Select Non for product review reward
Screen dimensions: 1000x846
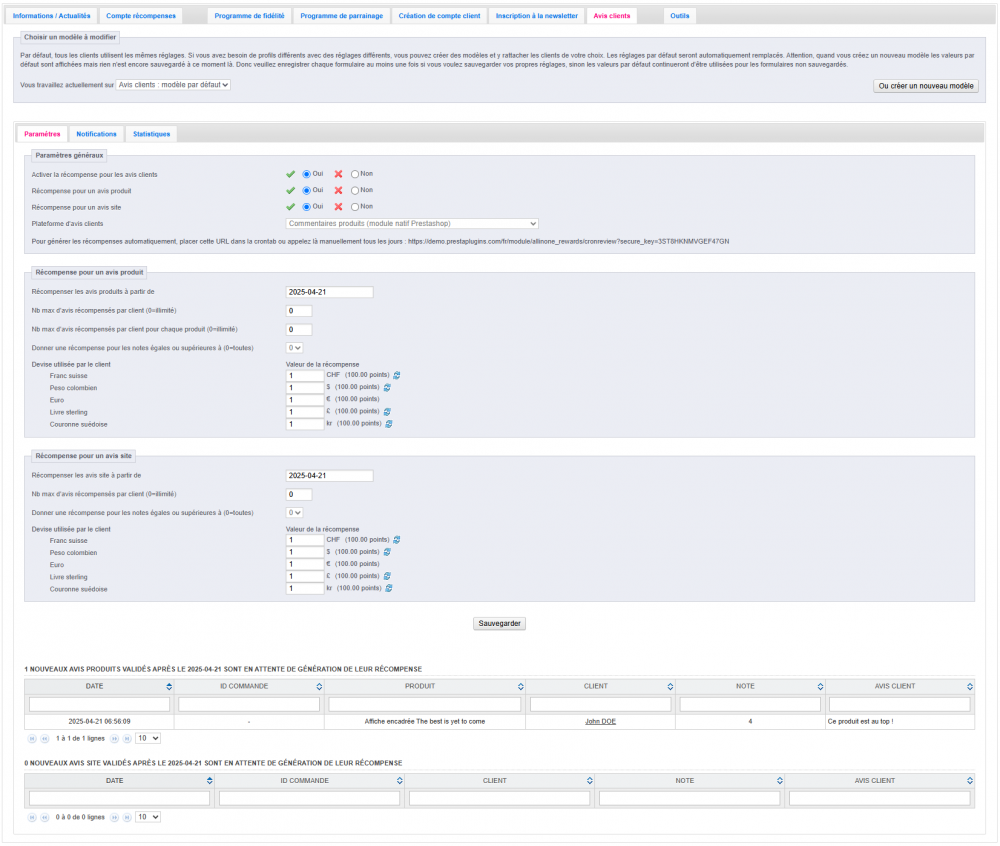click(355, 190)
